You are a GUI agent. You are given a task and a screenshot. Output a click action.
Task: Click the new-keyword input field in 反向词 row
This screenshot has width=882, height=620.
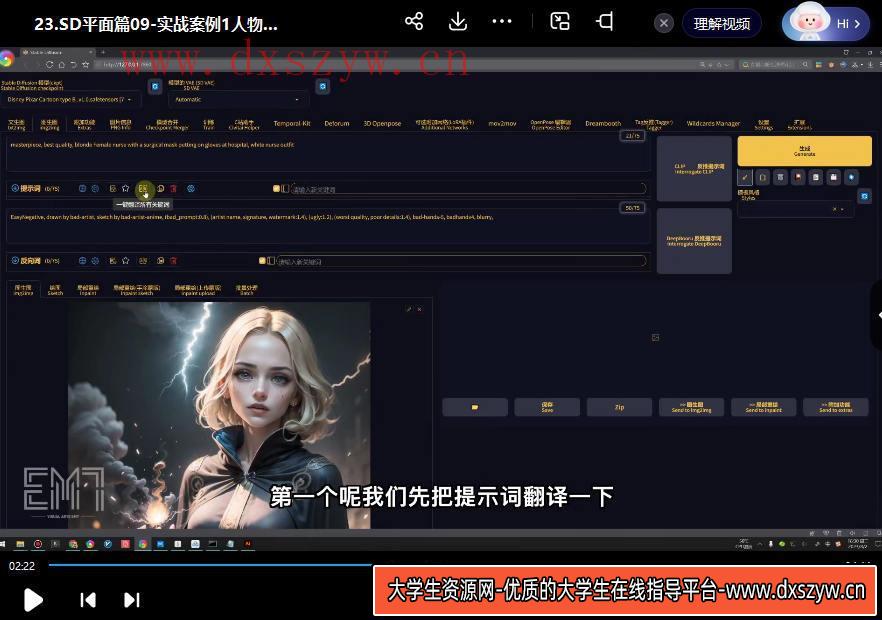tap(461, 261)
